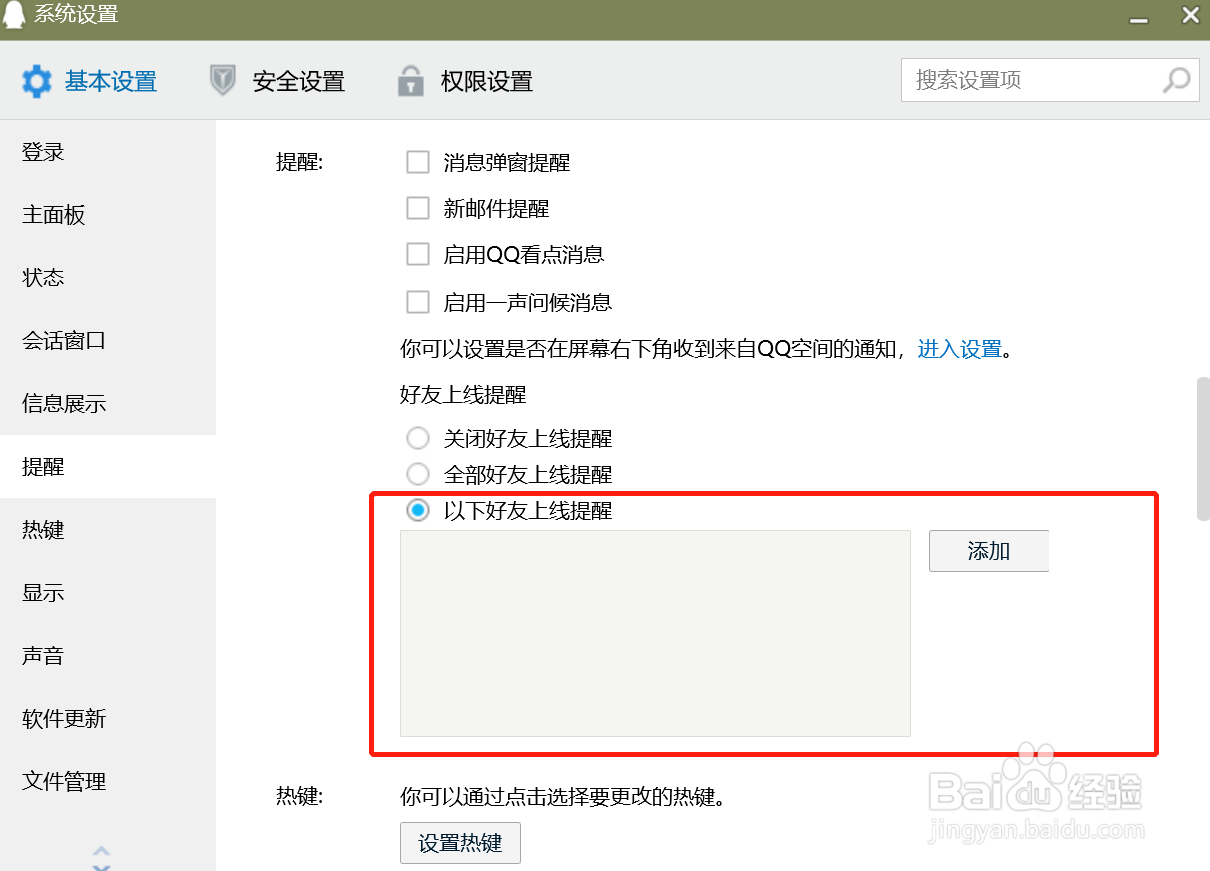Click the QQ penguin icon in the title bar
This screenshot has height=871, width=1210.
(14, 15)
